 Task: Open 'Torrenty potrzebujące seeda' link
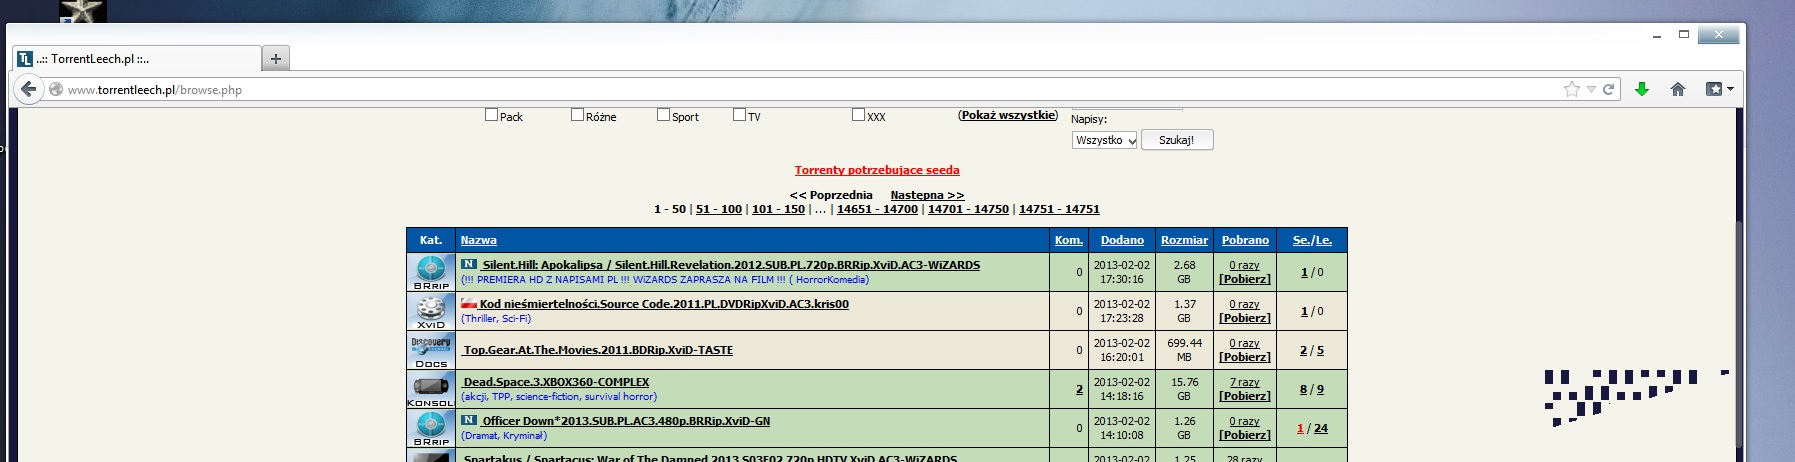coord(877,170)
